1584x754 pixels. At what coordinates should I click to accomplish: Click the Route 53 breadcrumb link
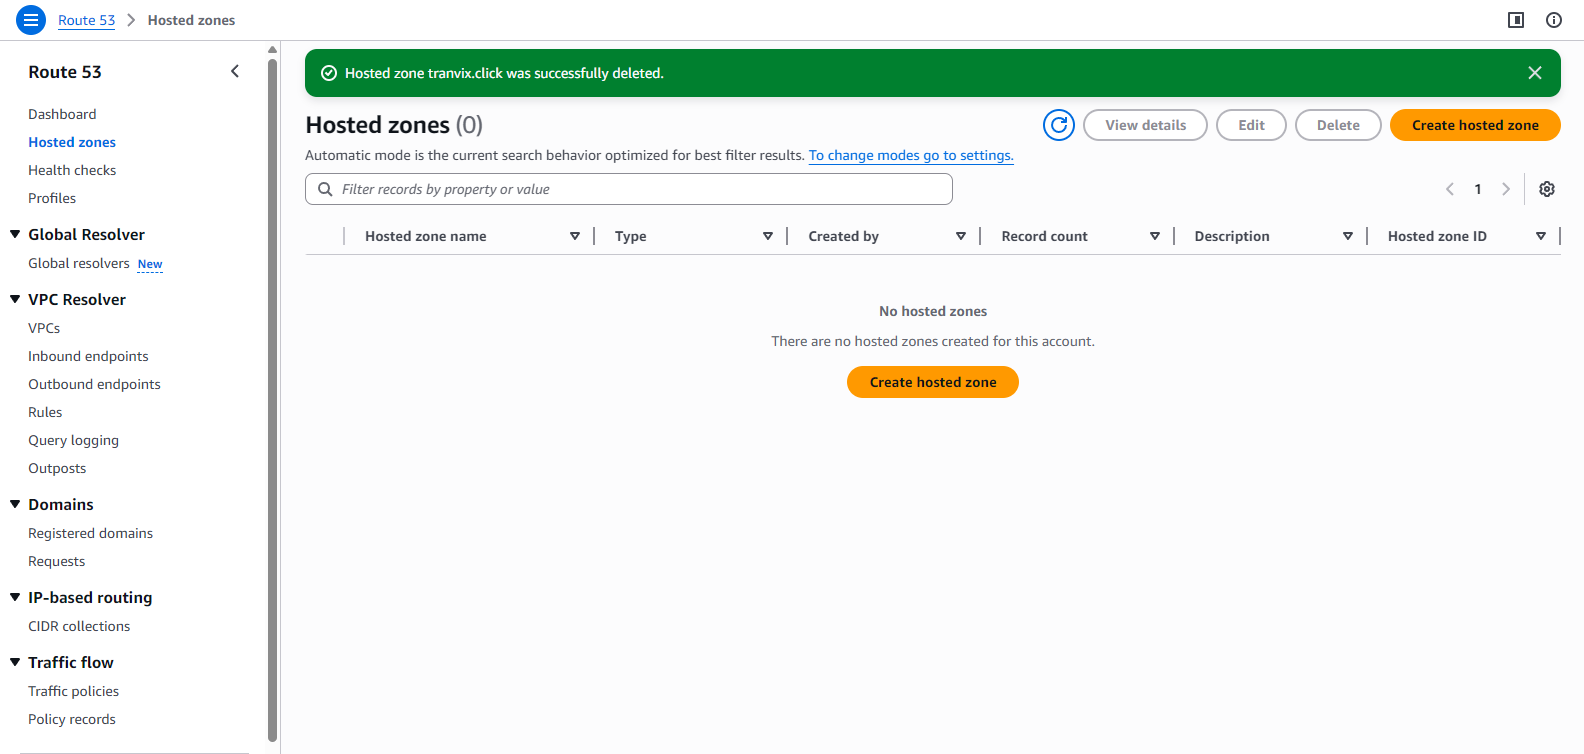point(86,20)
